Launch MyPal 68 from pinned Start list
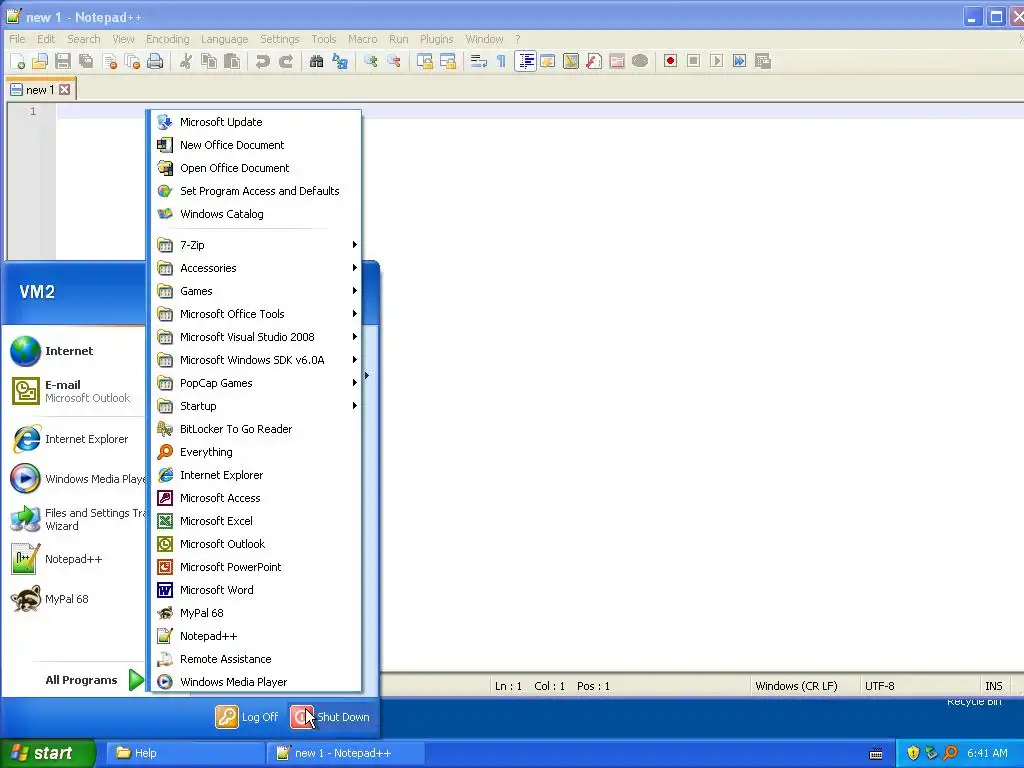Screen dimensions: 1024x768 75,599
